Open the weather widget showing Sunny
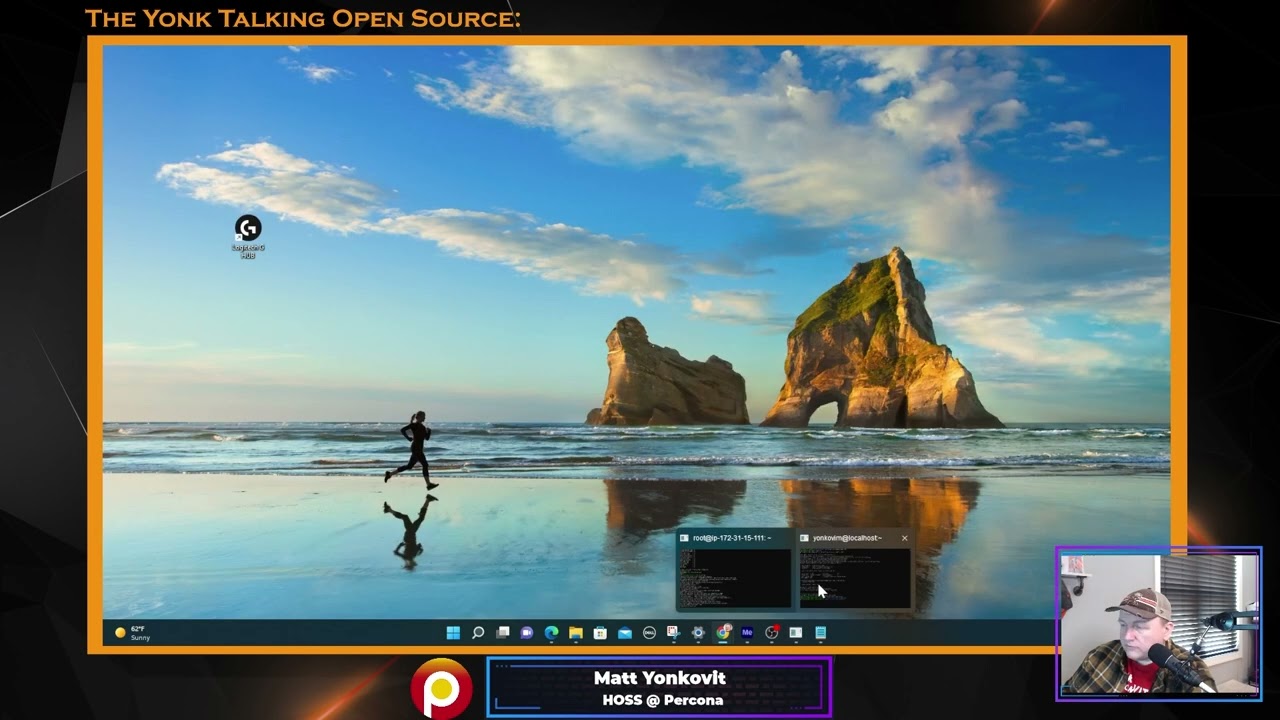 coord(132,632)
